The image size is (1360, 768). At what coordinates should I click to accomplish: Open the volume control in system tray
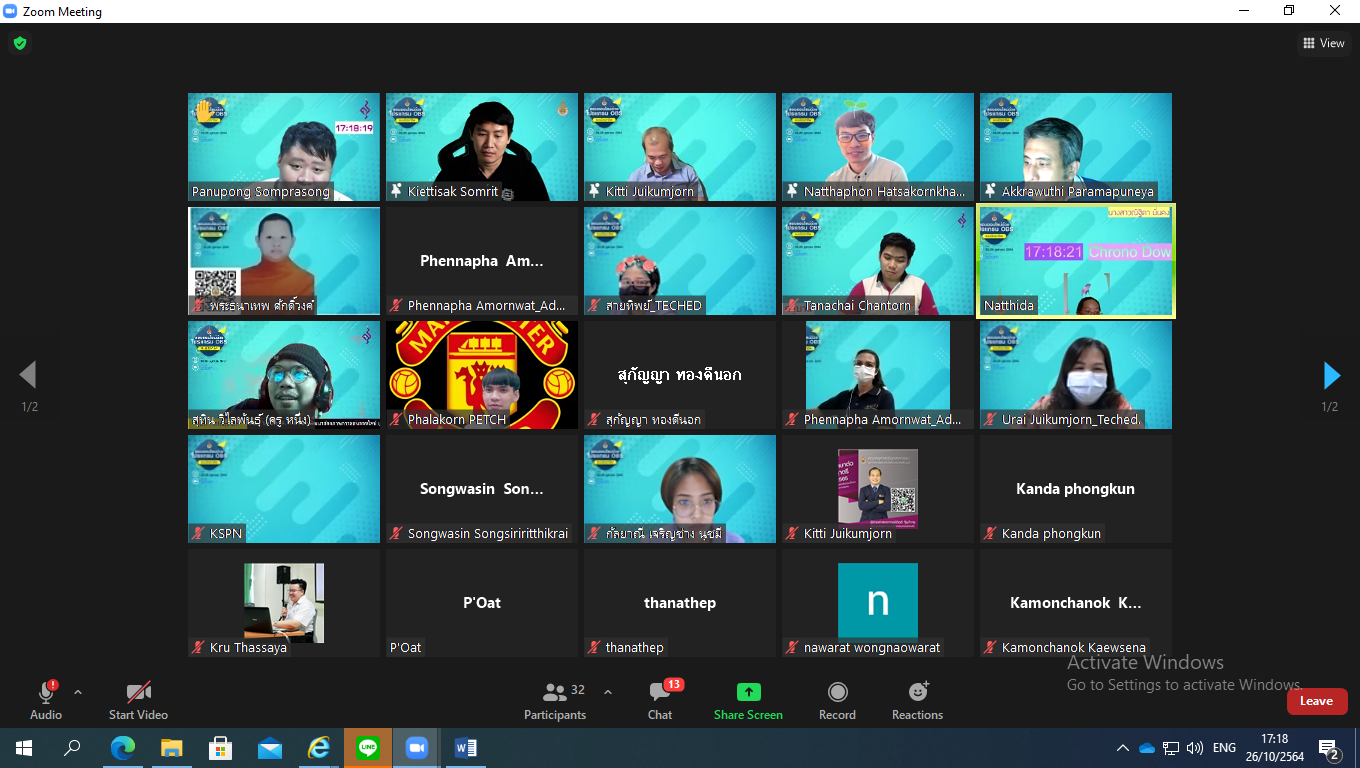(1195, 748)
